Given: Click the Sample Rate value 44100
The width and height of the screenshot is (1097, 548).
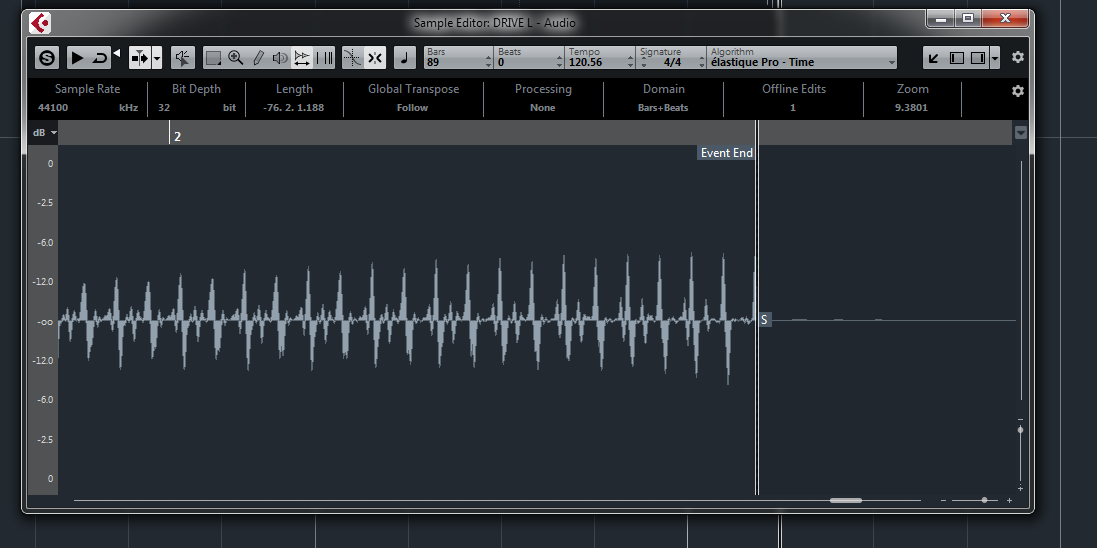Looking at the screenshot, I should coord(53,108).
